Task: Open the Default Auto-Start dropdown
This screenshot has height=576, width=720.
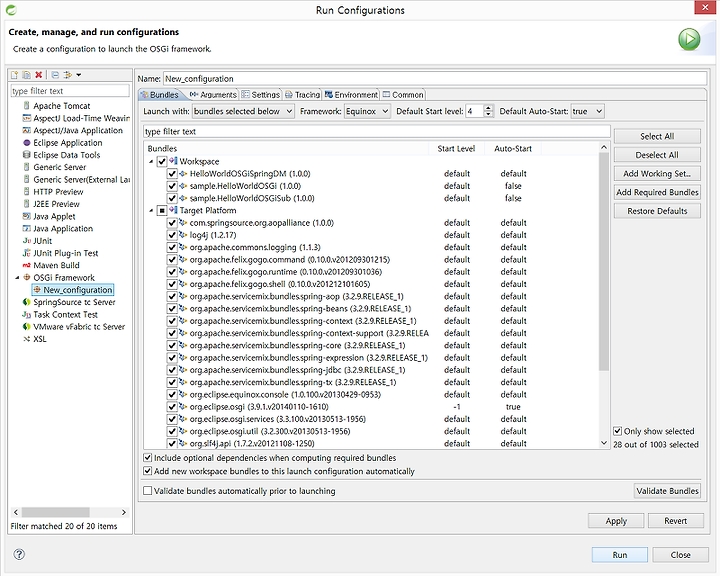Action: click(x=587, y=111)
